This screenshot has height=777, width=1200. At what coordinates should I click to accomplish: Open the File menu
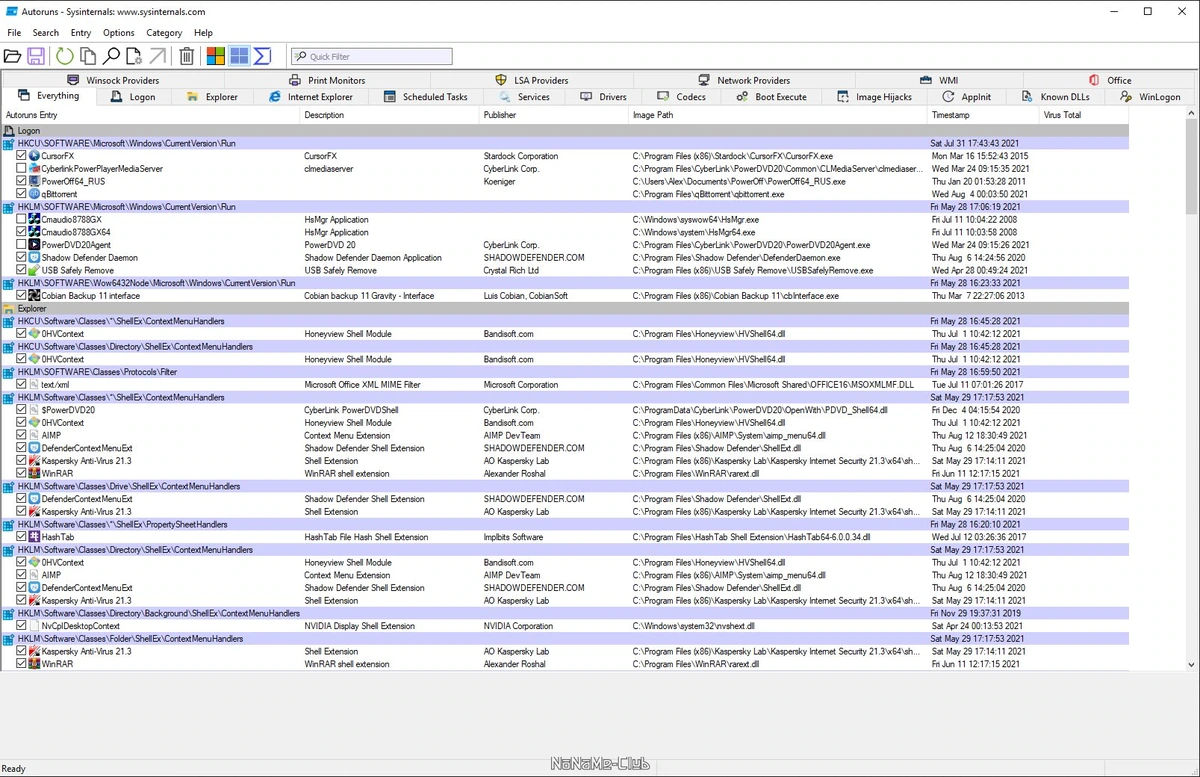(14, 33)
